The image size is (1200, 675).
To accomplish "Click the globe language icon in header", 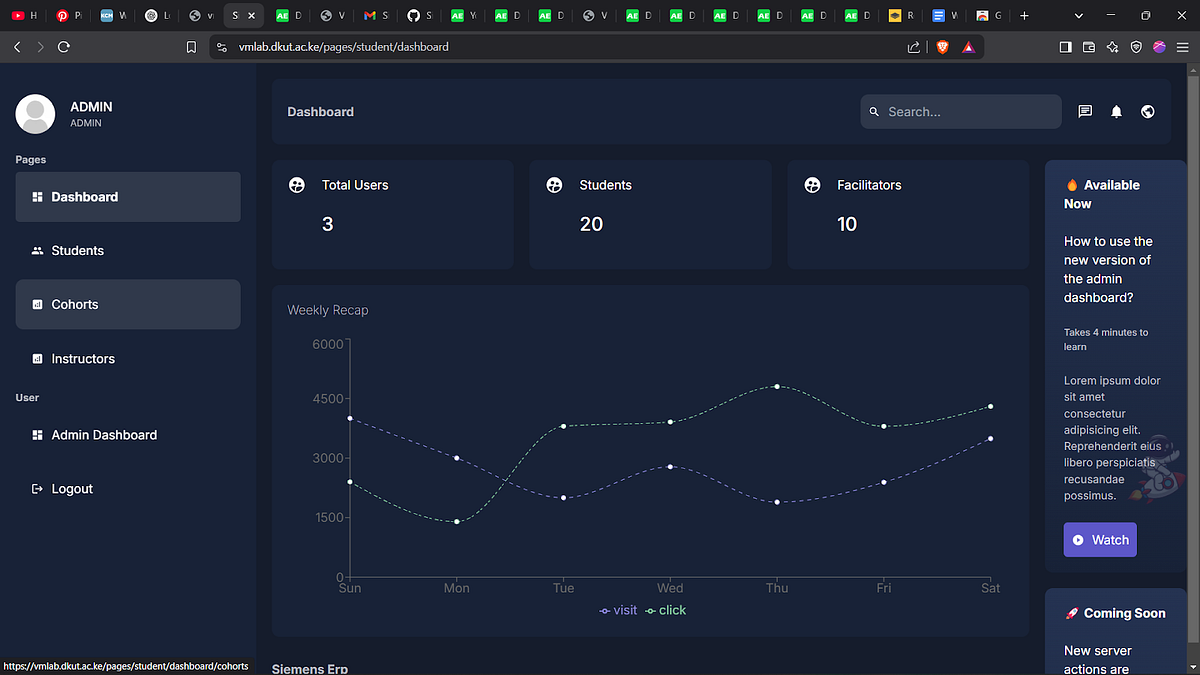I will point(1148,112).
